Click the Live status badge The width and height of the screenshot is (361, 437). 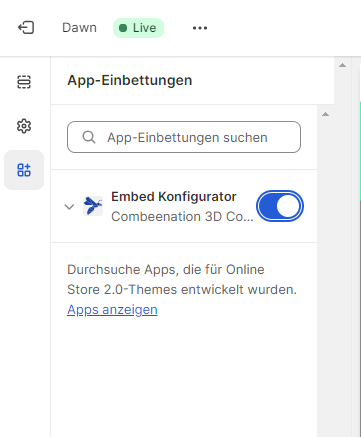138,28
